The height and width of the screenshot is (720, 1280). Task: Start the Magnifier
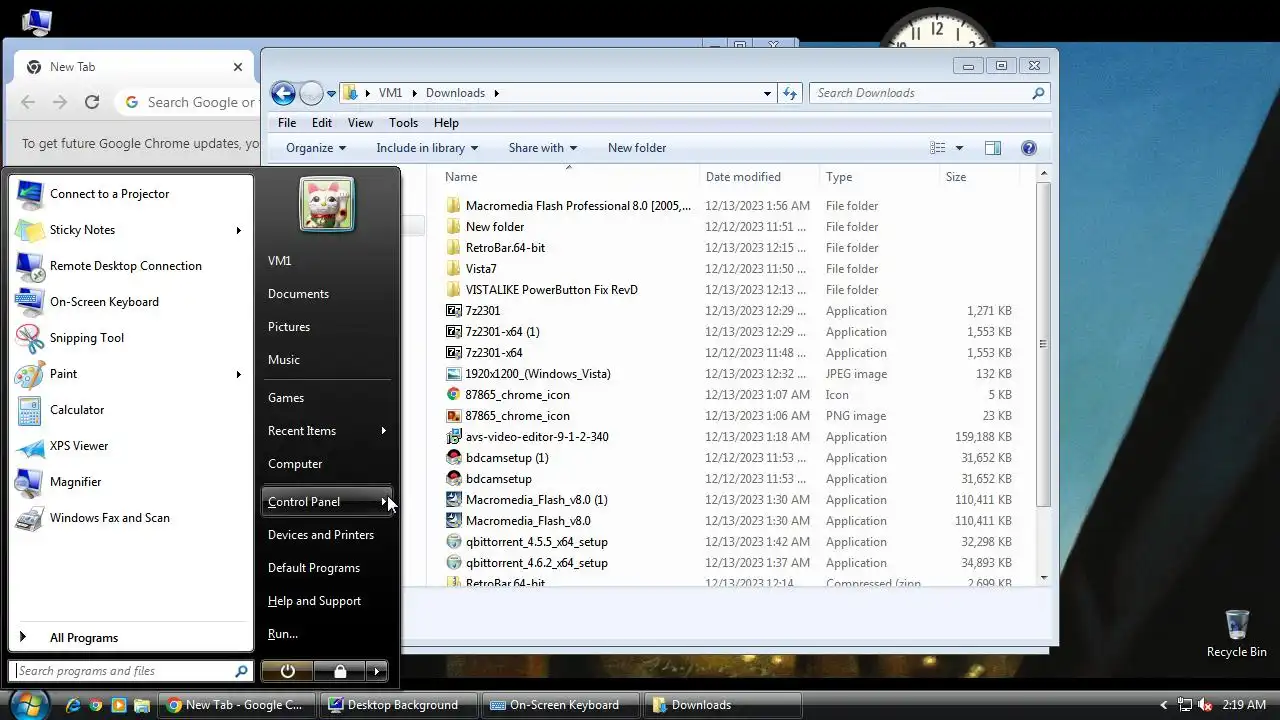point(130,482)
